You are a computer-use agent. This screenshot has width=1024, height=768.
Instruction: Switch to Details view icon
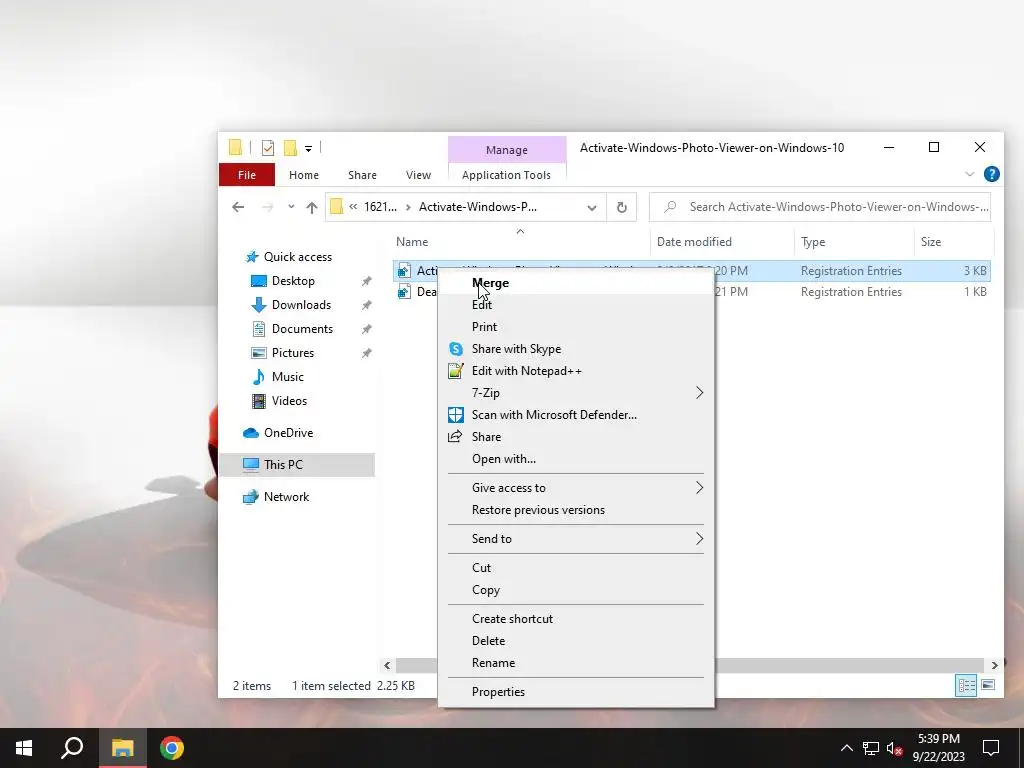(966, 686)
